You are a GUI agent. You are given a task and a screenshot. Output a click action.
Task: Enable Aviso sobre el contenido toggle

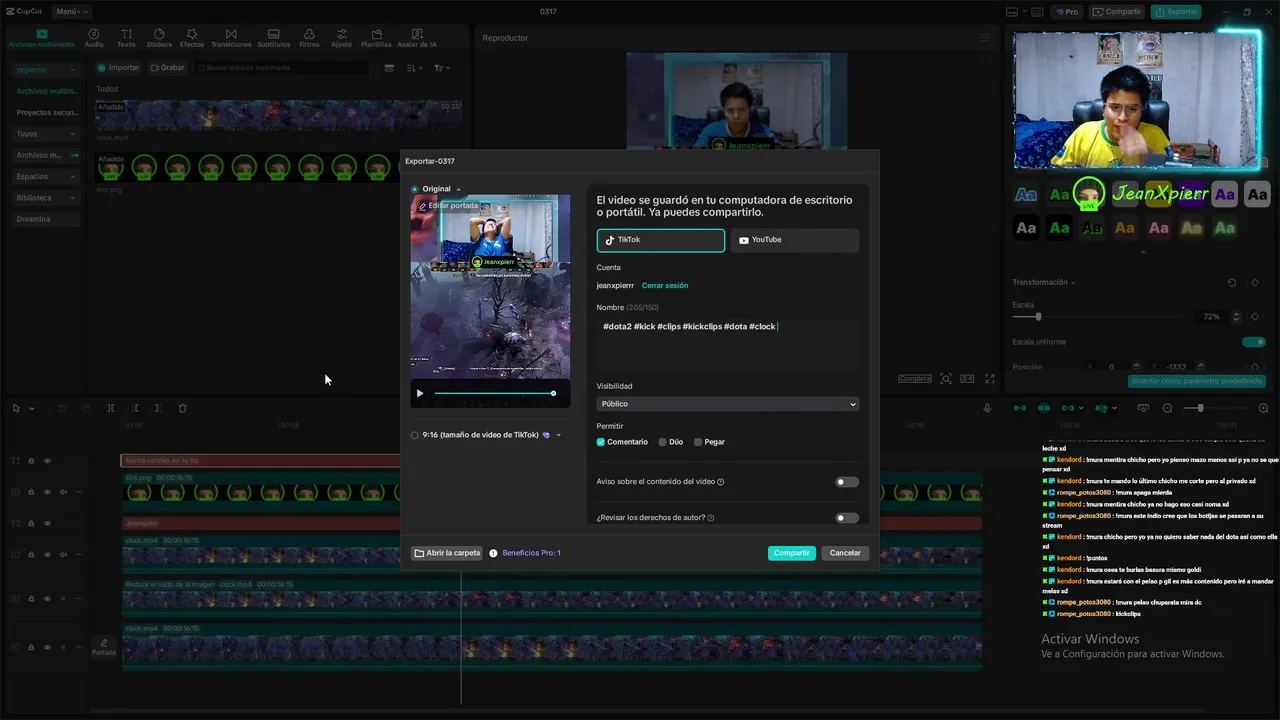tap(847, 482)
